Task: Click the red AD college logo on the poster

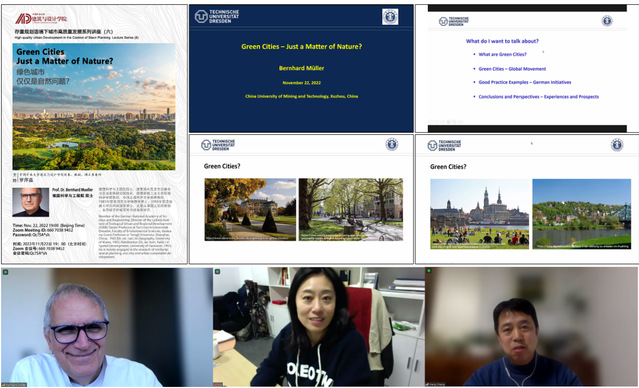Action: click(x=41, y=19)
